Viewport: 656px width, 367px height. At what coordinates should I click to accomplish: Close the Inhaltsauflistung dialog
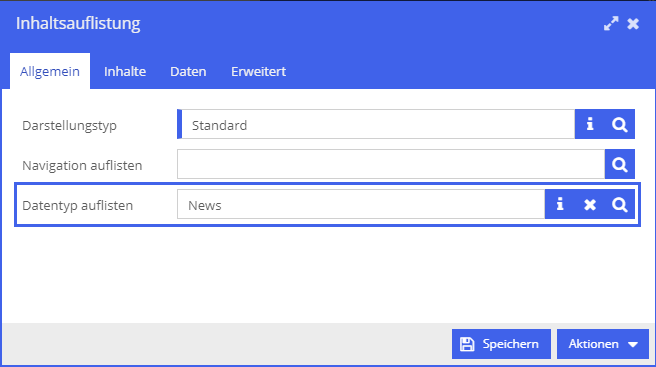pyautogui.click(x=633, y=24)
